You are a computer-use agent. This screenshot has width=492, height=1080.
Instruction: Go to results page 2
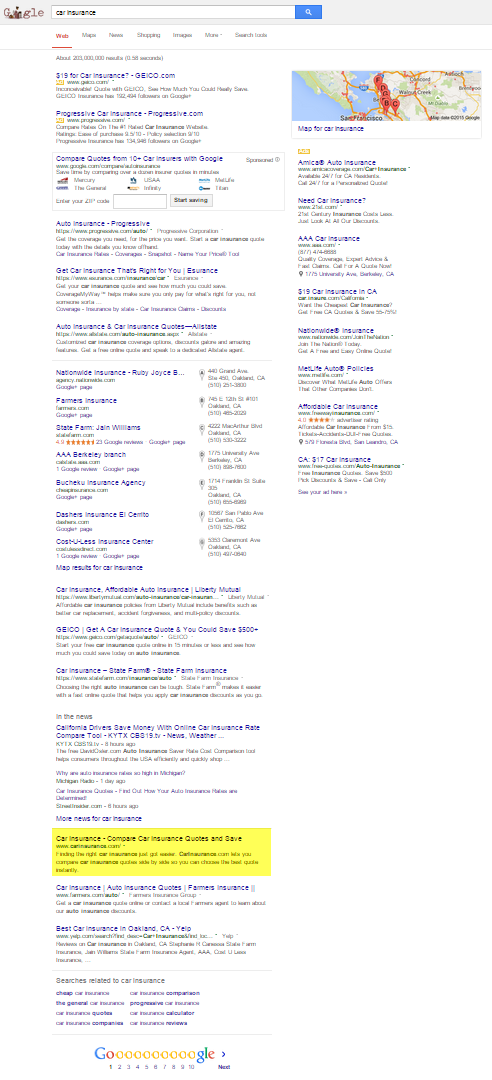pos(120,1067)
